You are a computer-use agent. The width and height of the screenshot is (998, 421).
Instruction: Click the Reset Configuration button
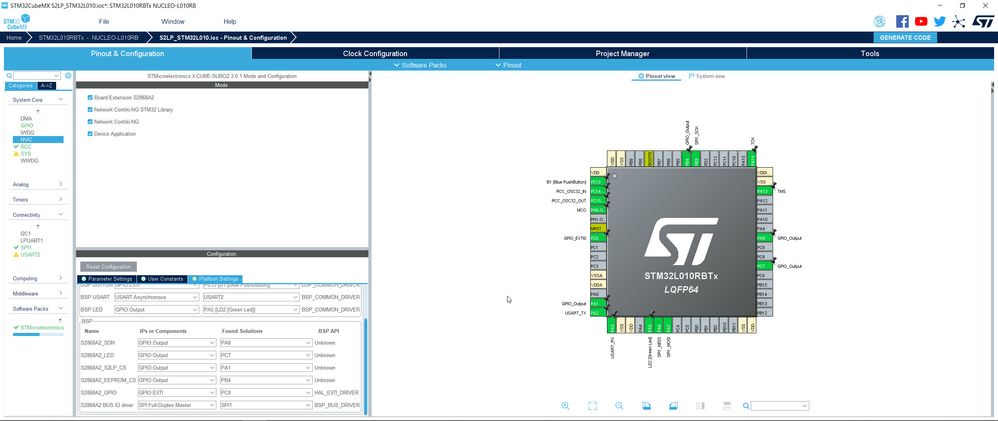point(108,267)
